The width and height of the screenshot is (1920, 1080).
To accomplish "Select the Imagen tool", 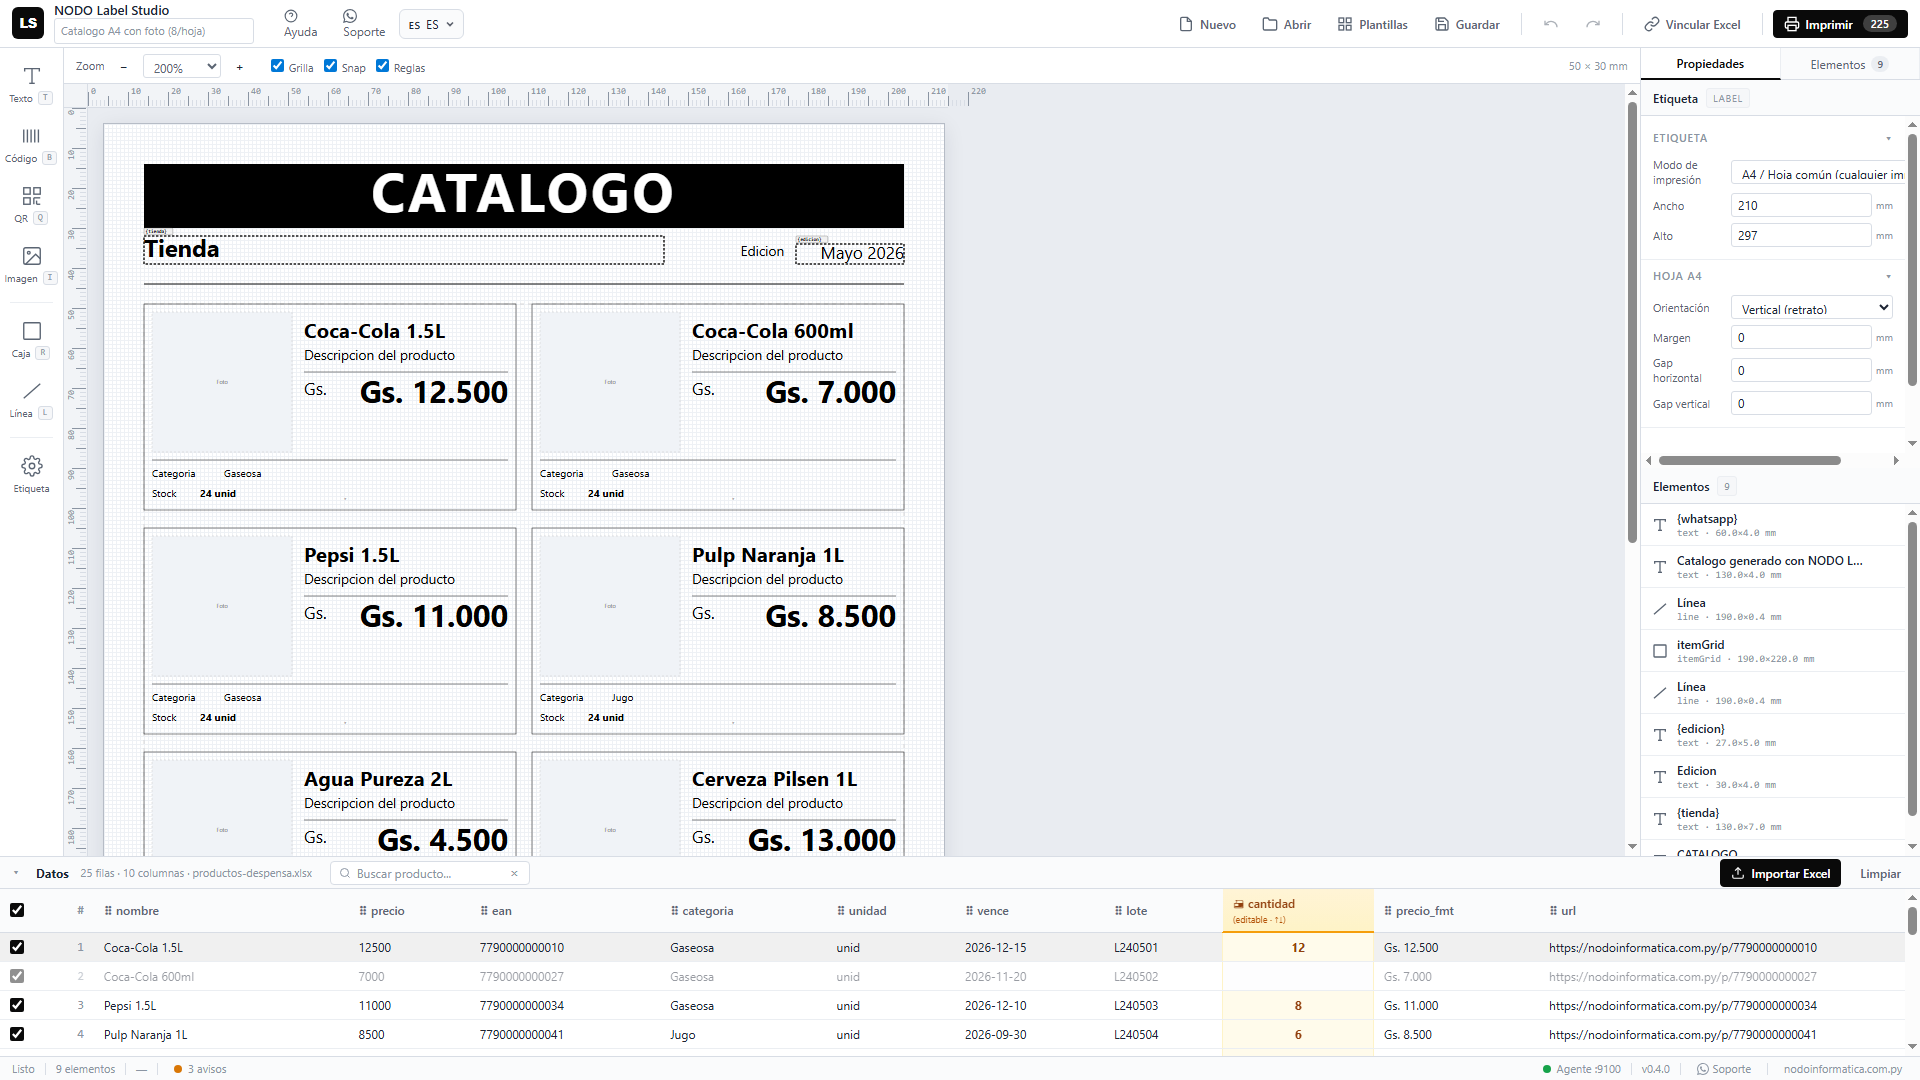I will click(x=31, y=264).
